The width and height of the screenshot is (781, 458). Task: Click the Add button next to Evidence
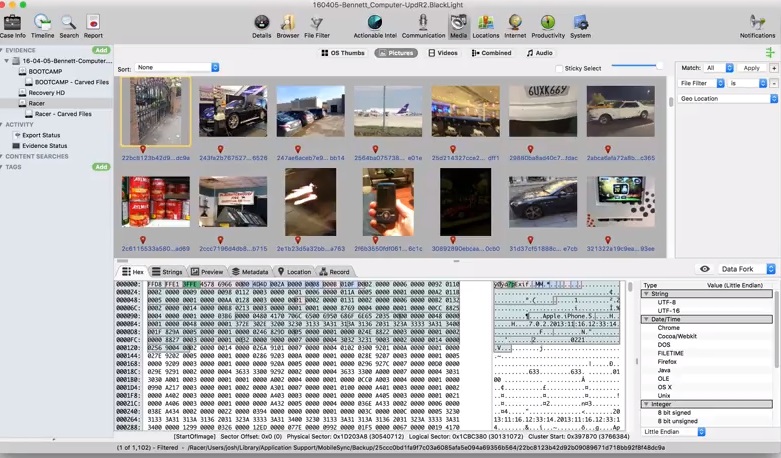point(101,50)
